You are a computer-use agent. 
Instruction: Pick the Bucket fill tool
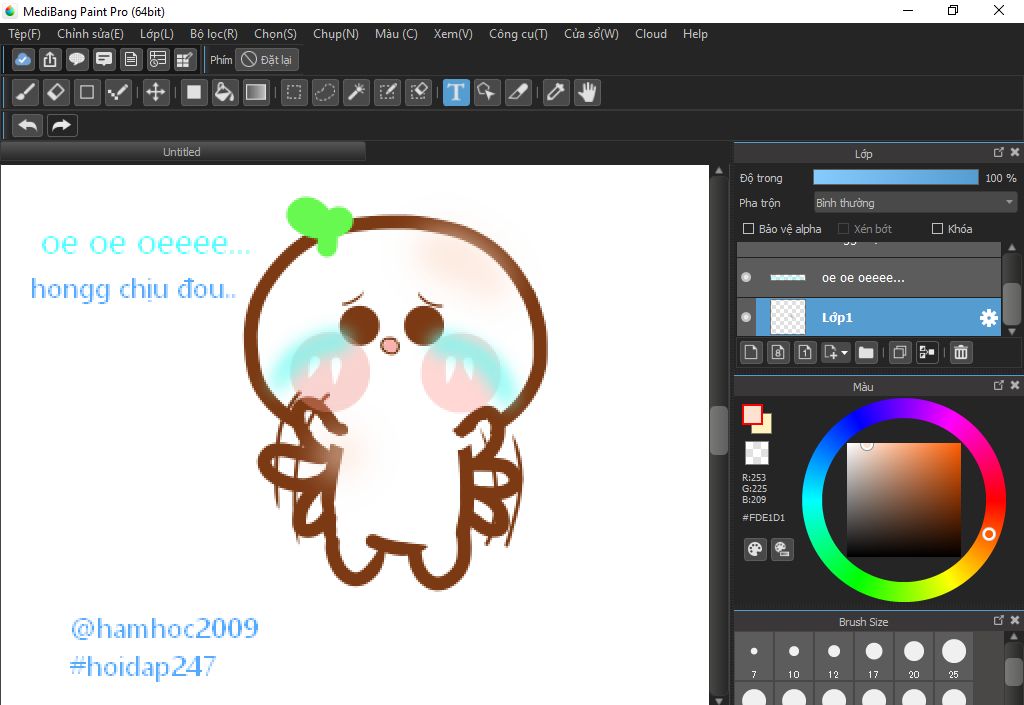tap(225, 93)
